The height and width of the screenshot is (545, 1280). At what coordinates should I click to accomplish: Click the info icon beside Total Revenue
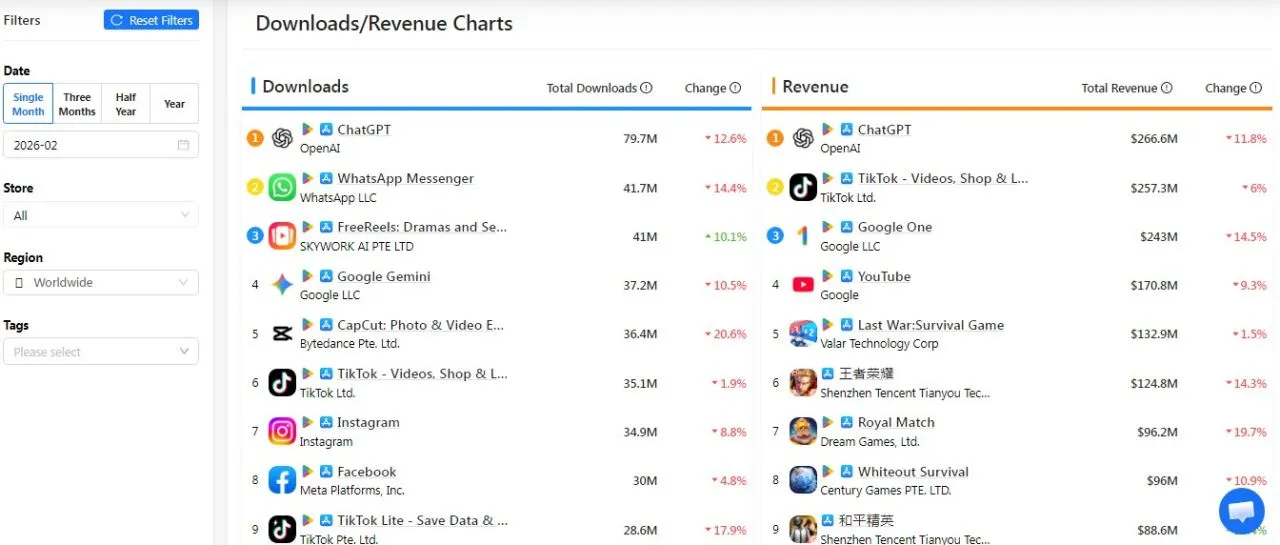click(x=1167, y=88)
